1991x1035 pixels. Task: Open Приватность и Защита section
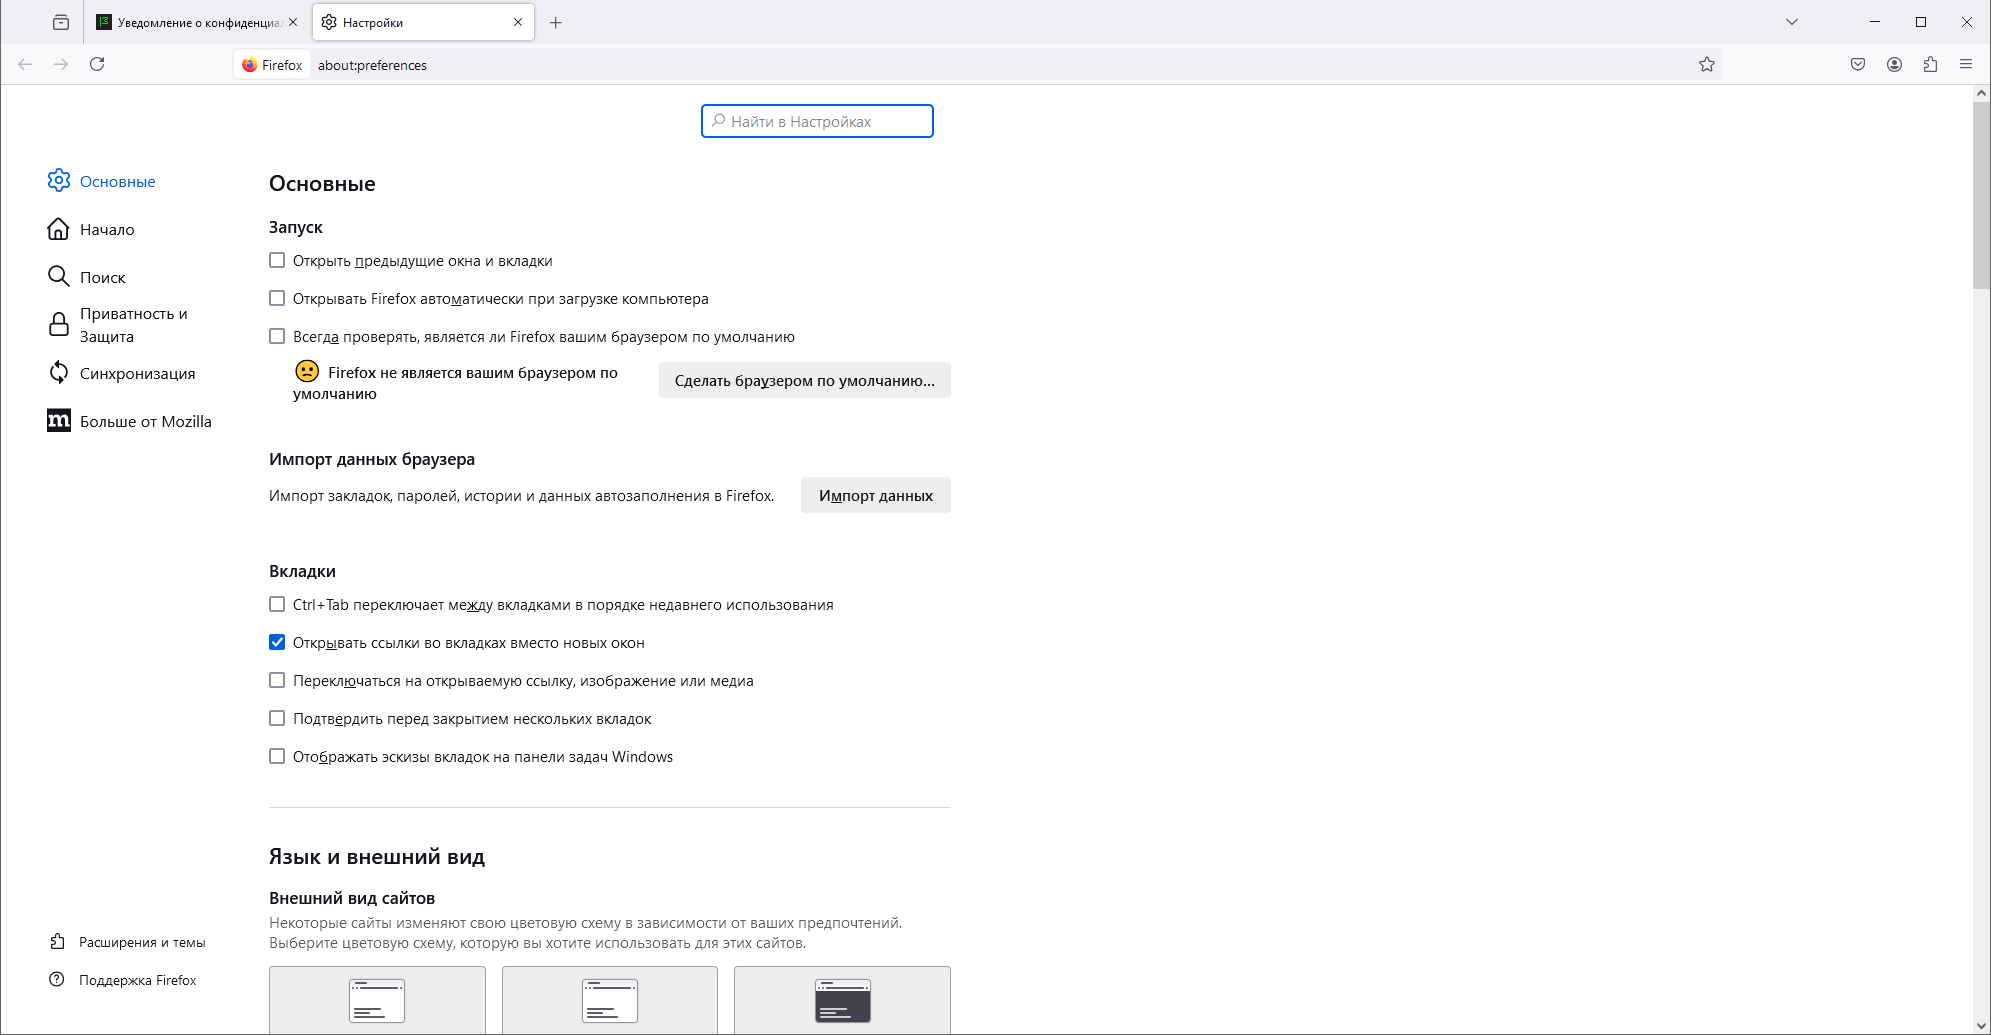118,325
